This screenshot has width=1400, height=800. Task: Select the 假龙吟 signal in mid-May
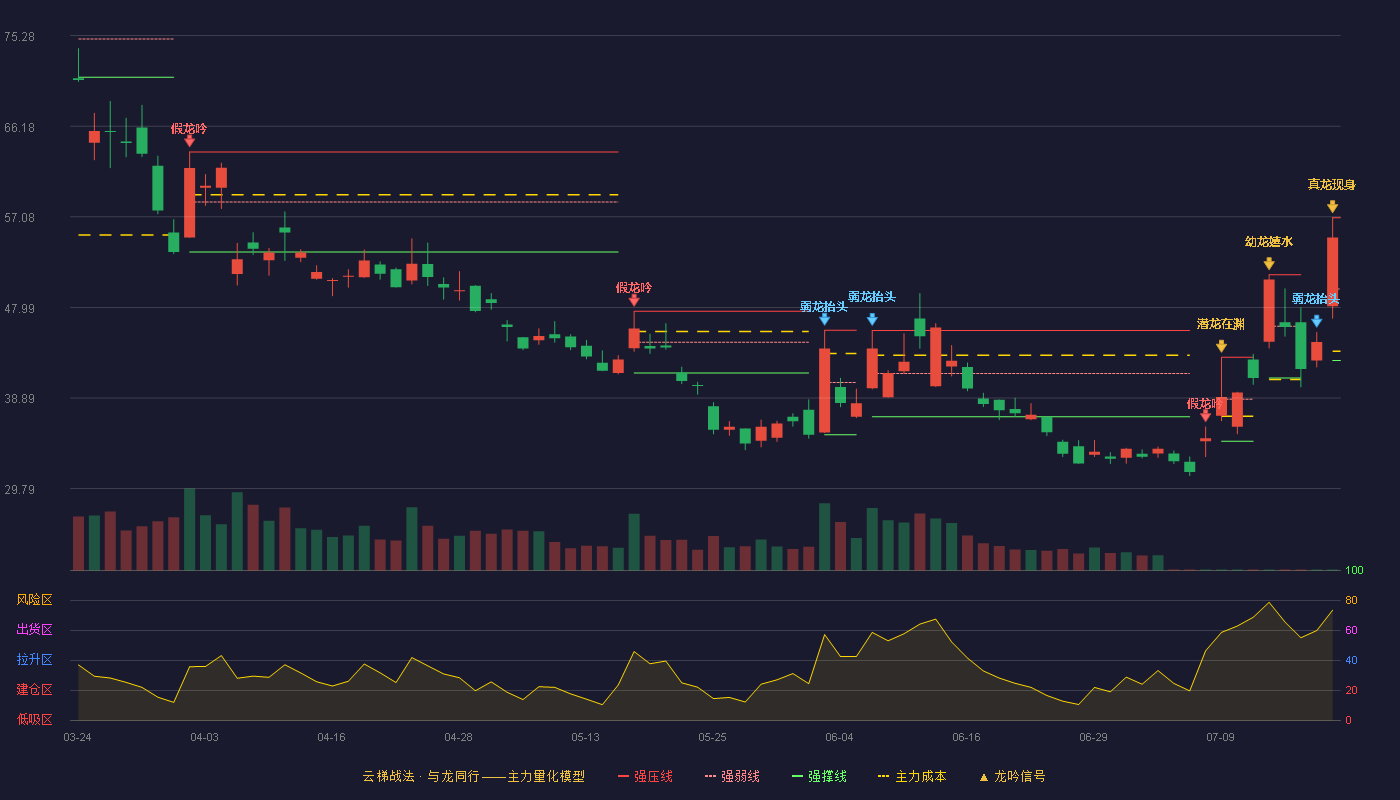(634, 300)
